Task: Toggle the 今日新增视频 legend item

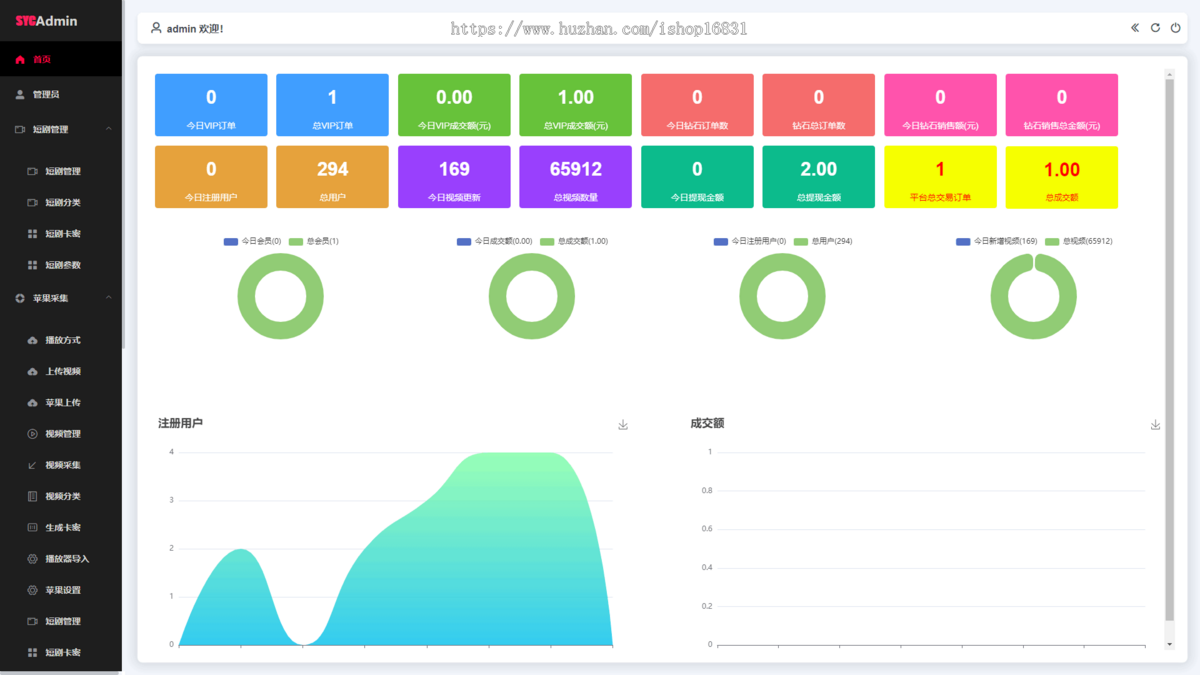Action: point(996,241)
